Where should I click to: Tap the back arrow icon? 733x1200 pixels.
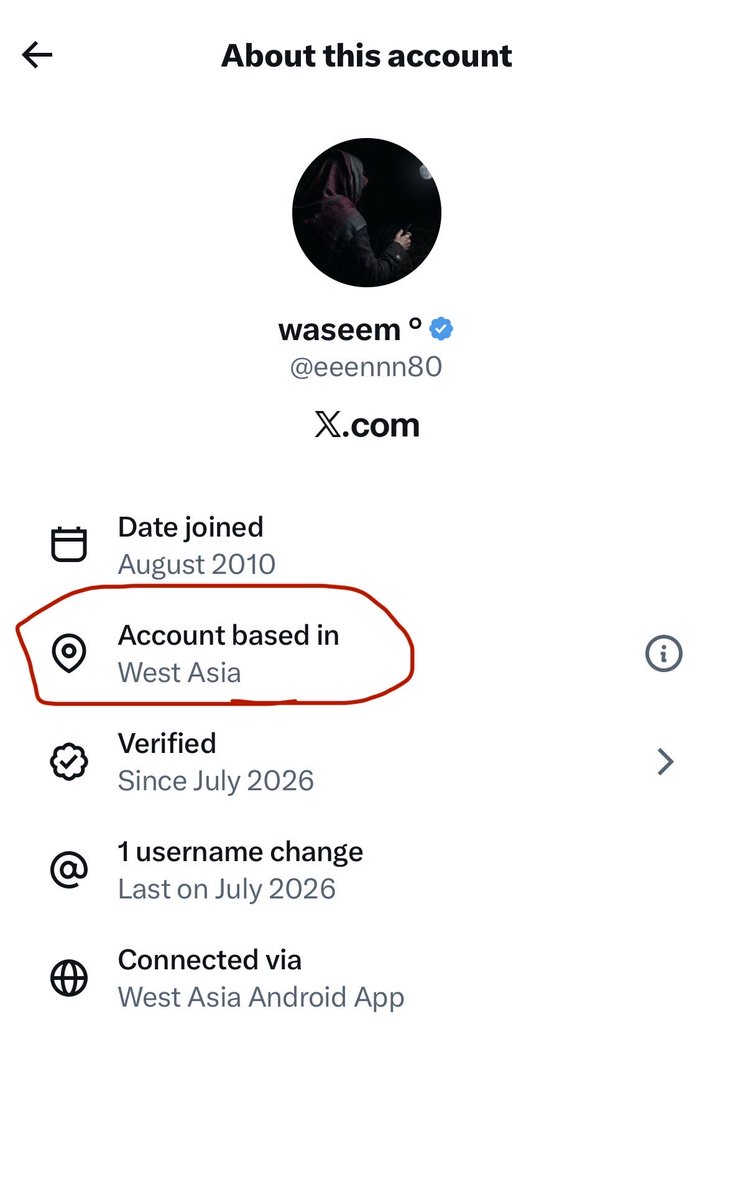point(37,55)
